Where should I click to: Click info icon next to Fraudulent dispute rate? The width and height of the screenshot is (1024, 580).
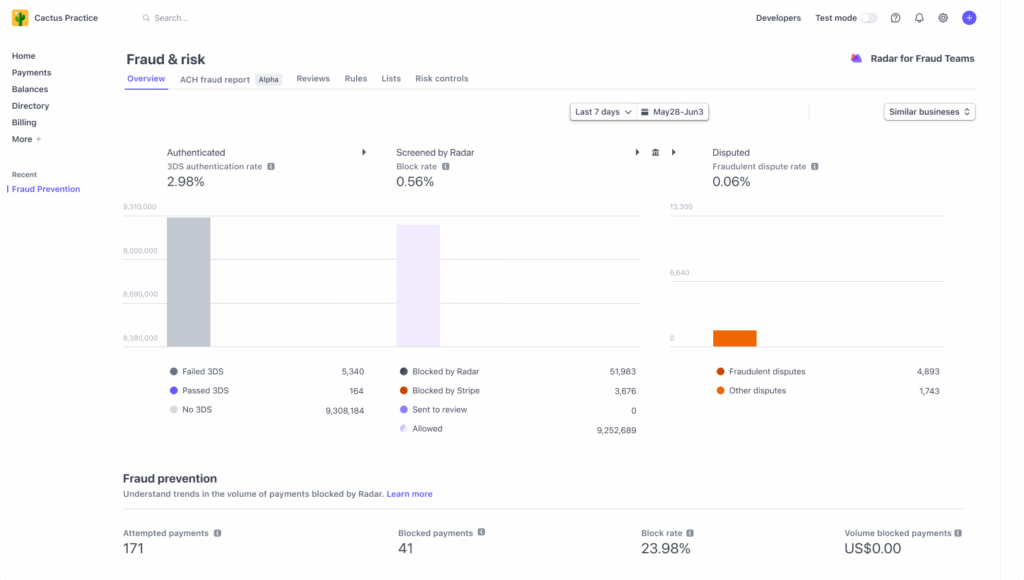pyautogui.click(x=814, y=167)
